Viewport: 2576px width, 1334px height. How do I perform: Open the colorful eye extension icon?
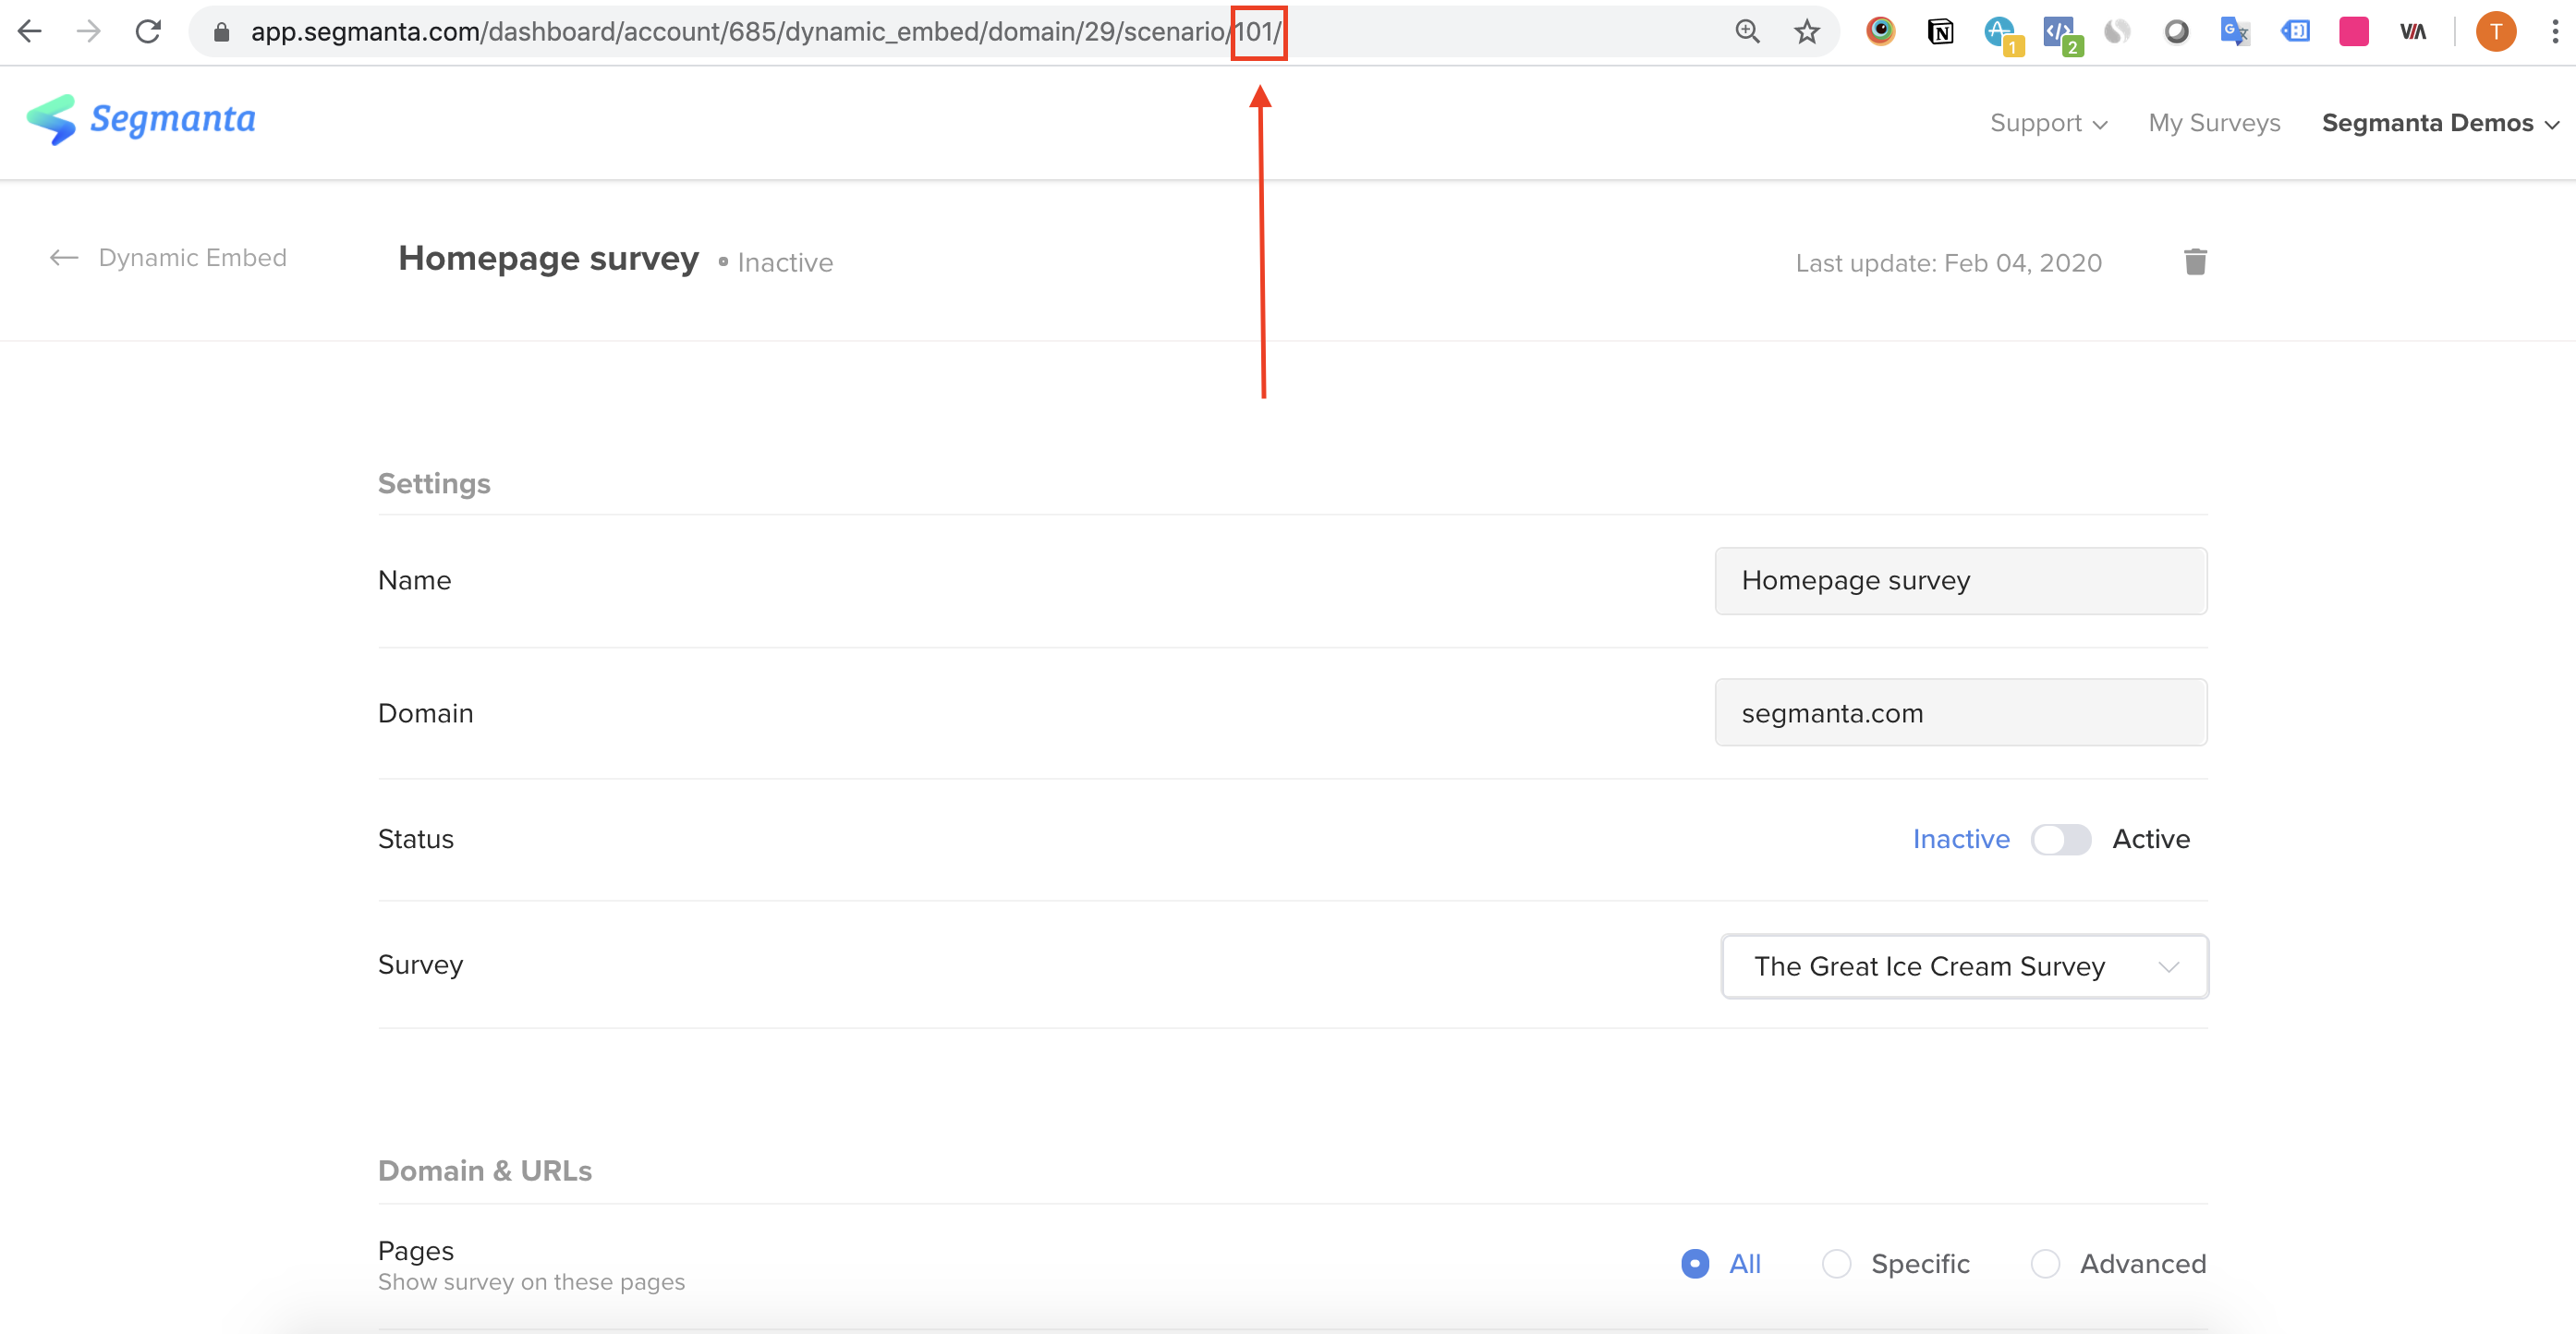tap(1881, 31)
